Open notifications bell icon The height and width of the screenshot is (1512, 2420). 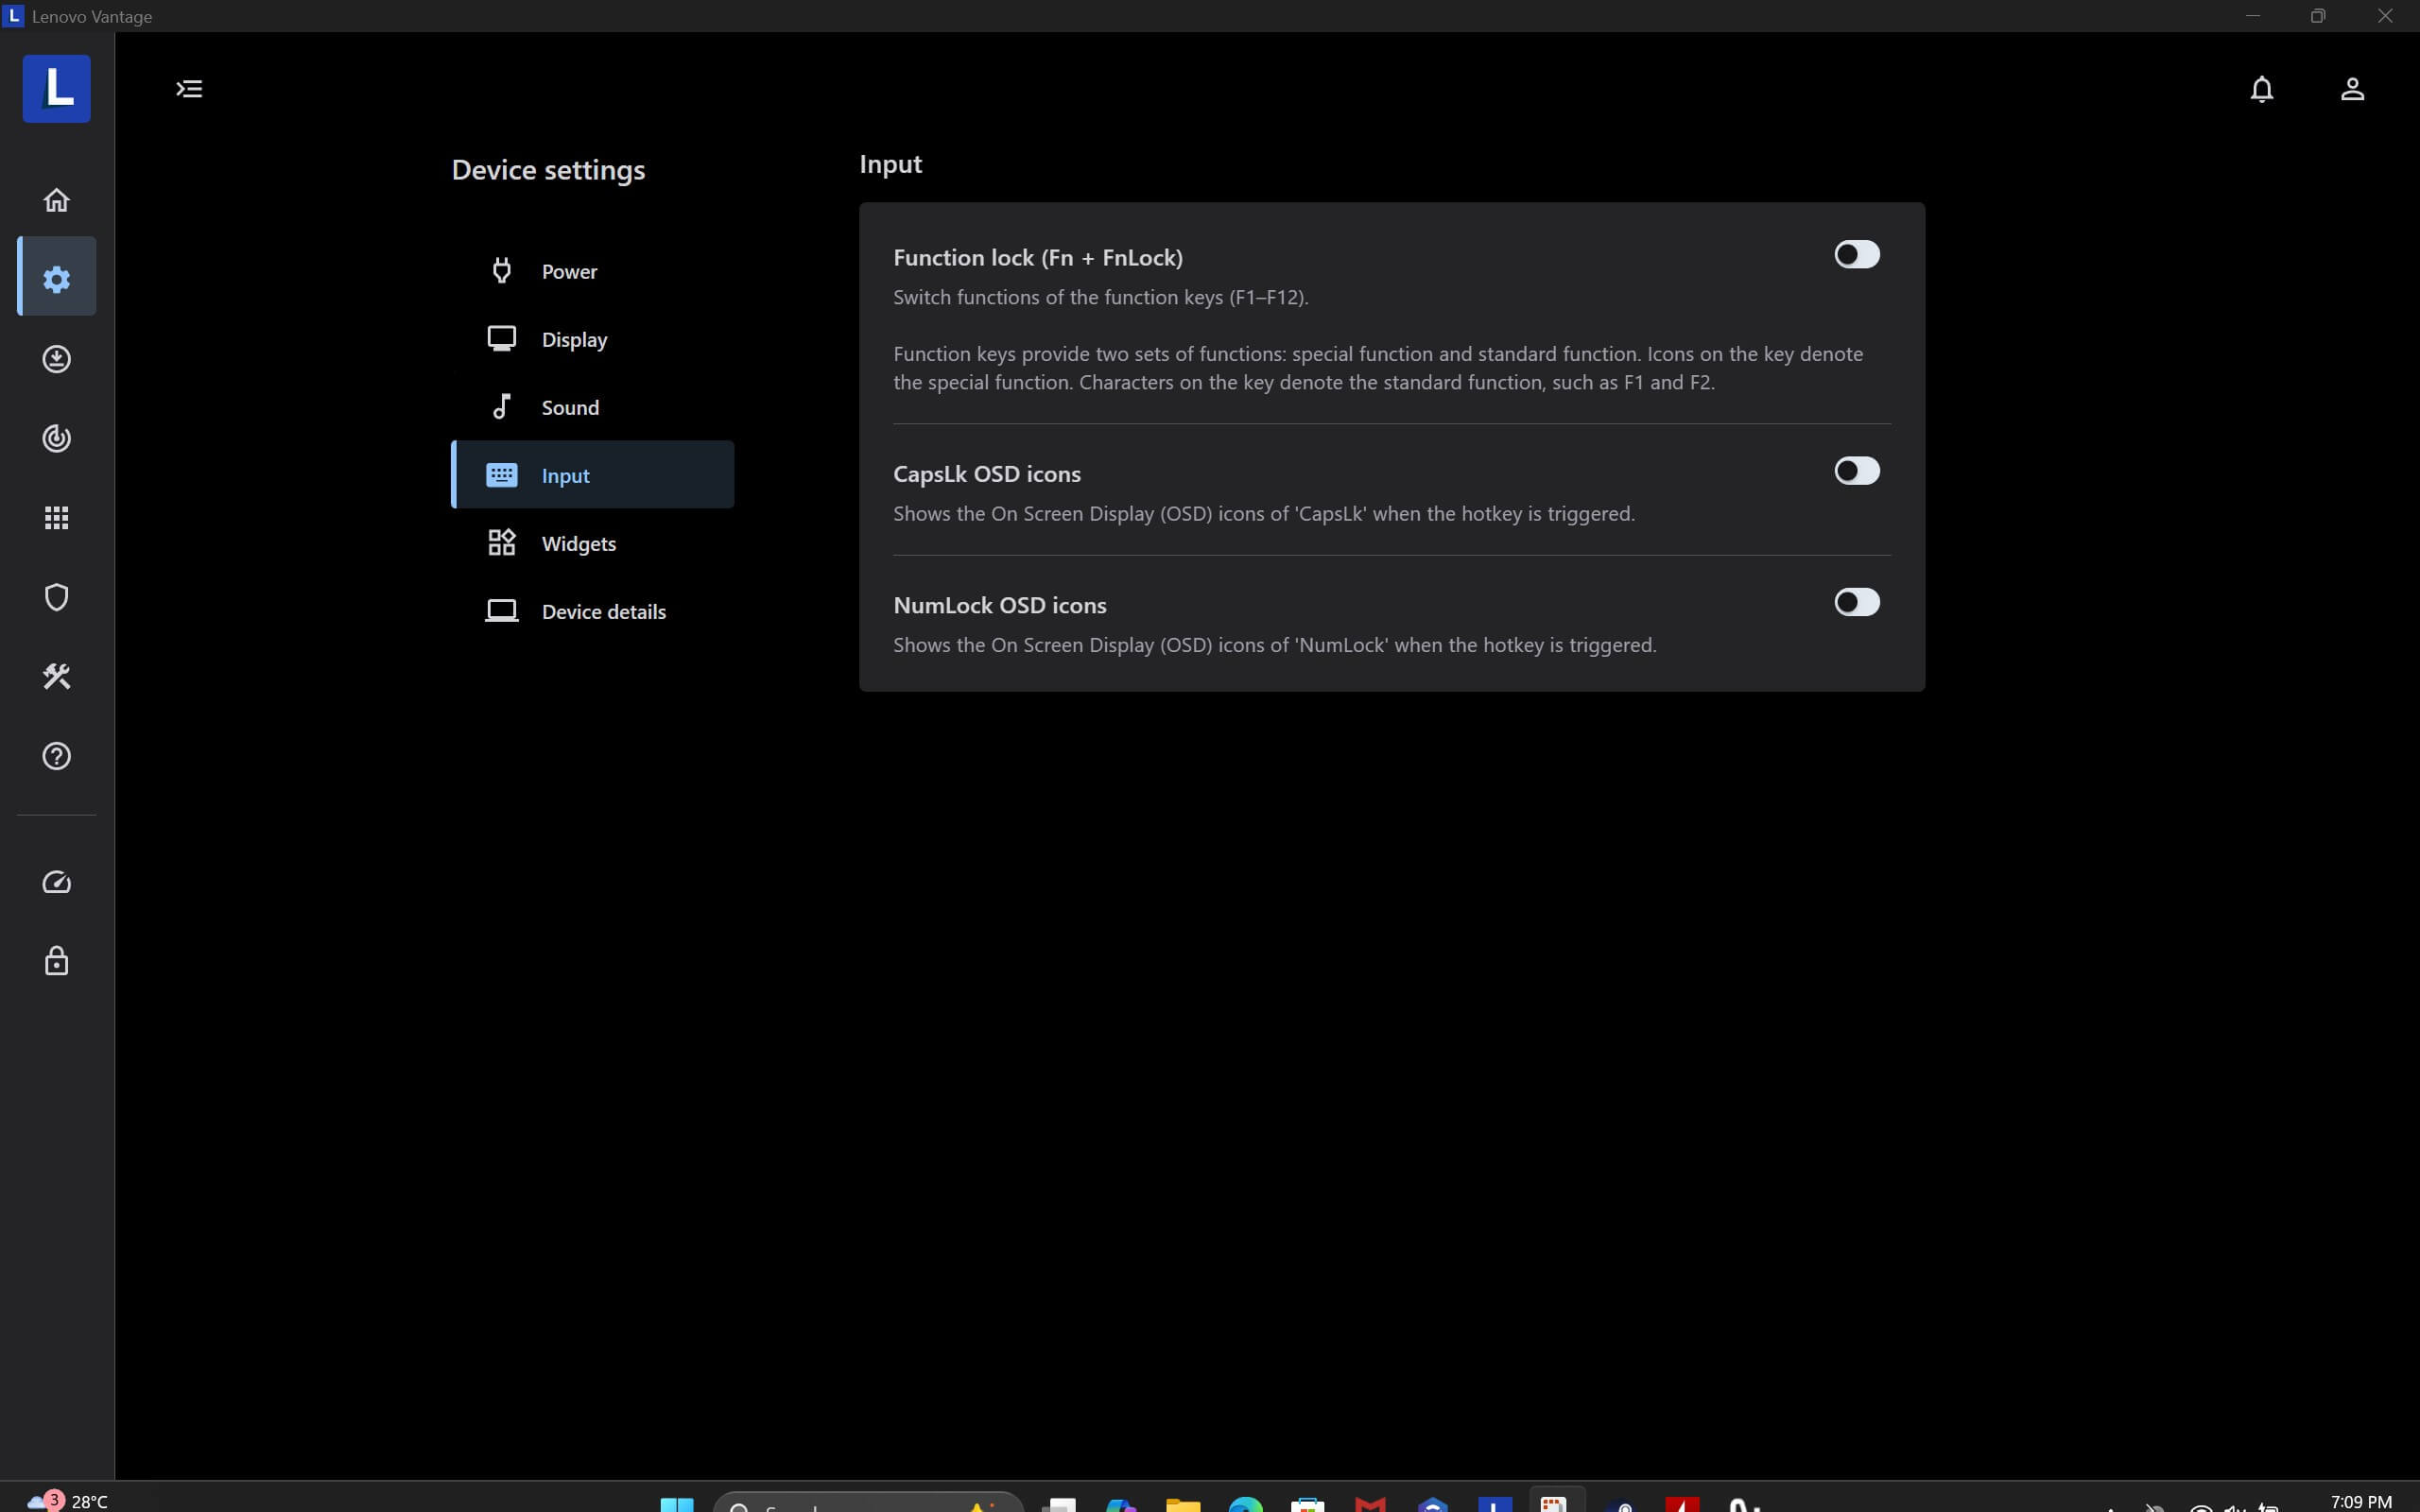[2261, 89]
